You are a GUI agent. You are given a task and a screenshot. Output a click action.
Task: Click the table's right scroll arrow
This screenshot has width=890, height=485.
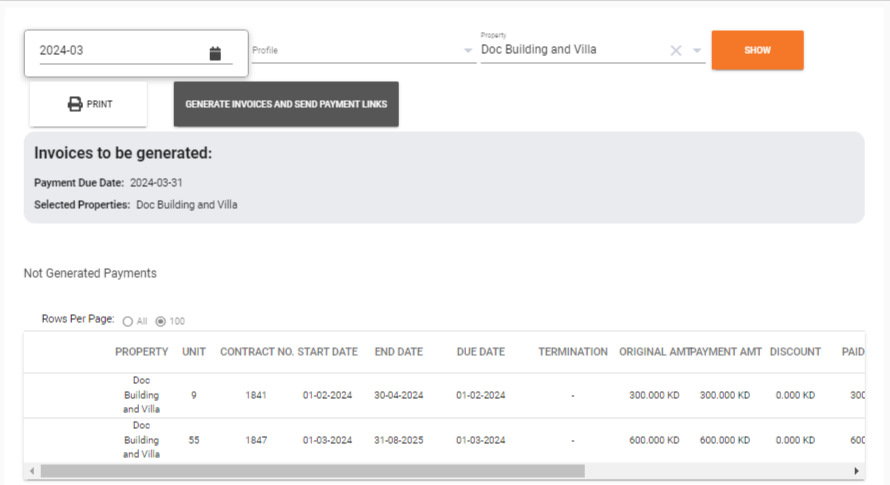tap(856, 471)
